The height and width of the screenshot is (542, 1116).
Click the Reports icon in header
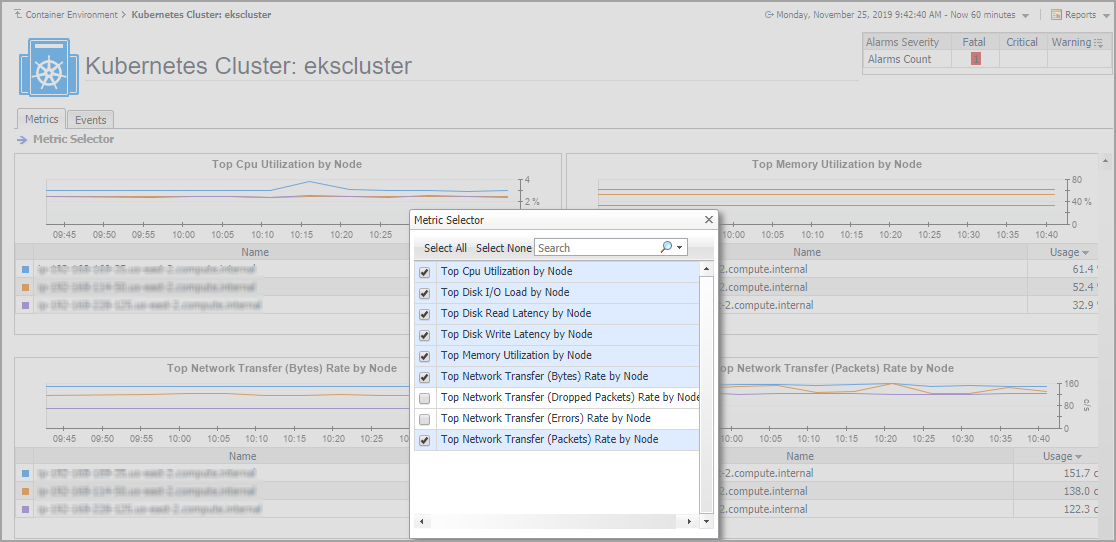click(1056, 15)
